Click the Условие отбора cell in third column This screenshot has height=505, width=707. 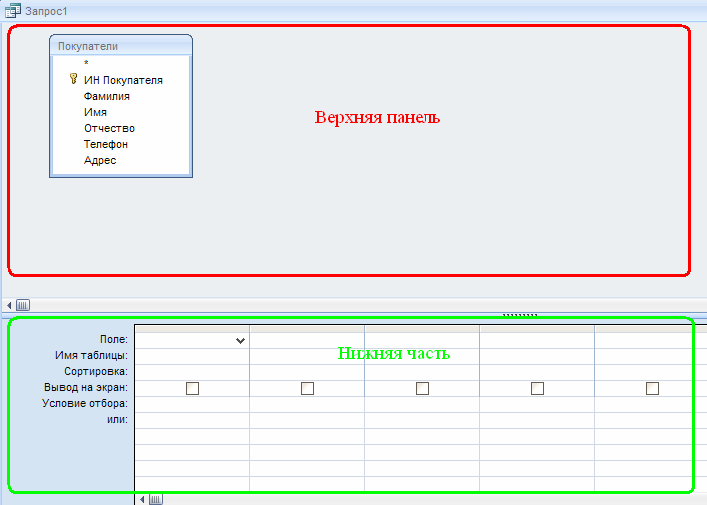click(422, 404)
